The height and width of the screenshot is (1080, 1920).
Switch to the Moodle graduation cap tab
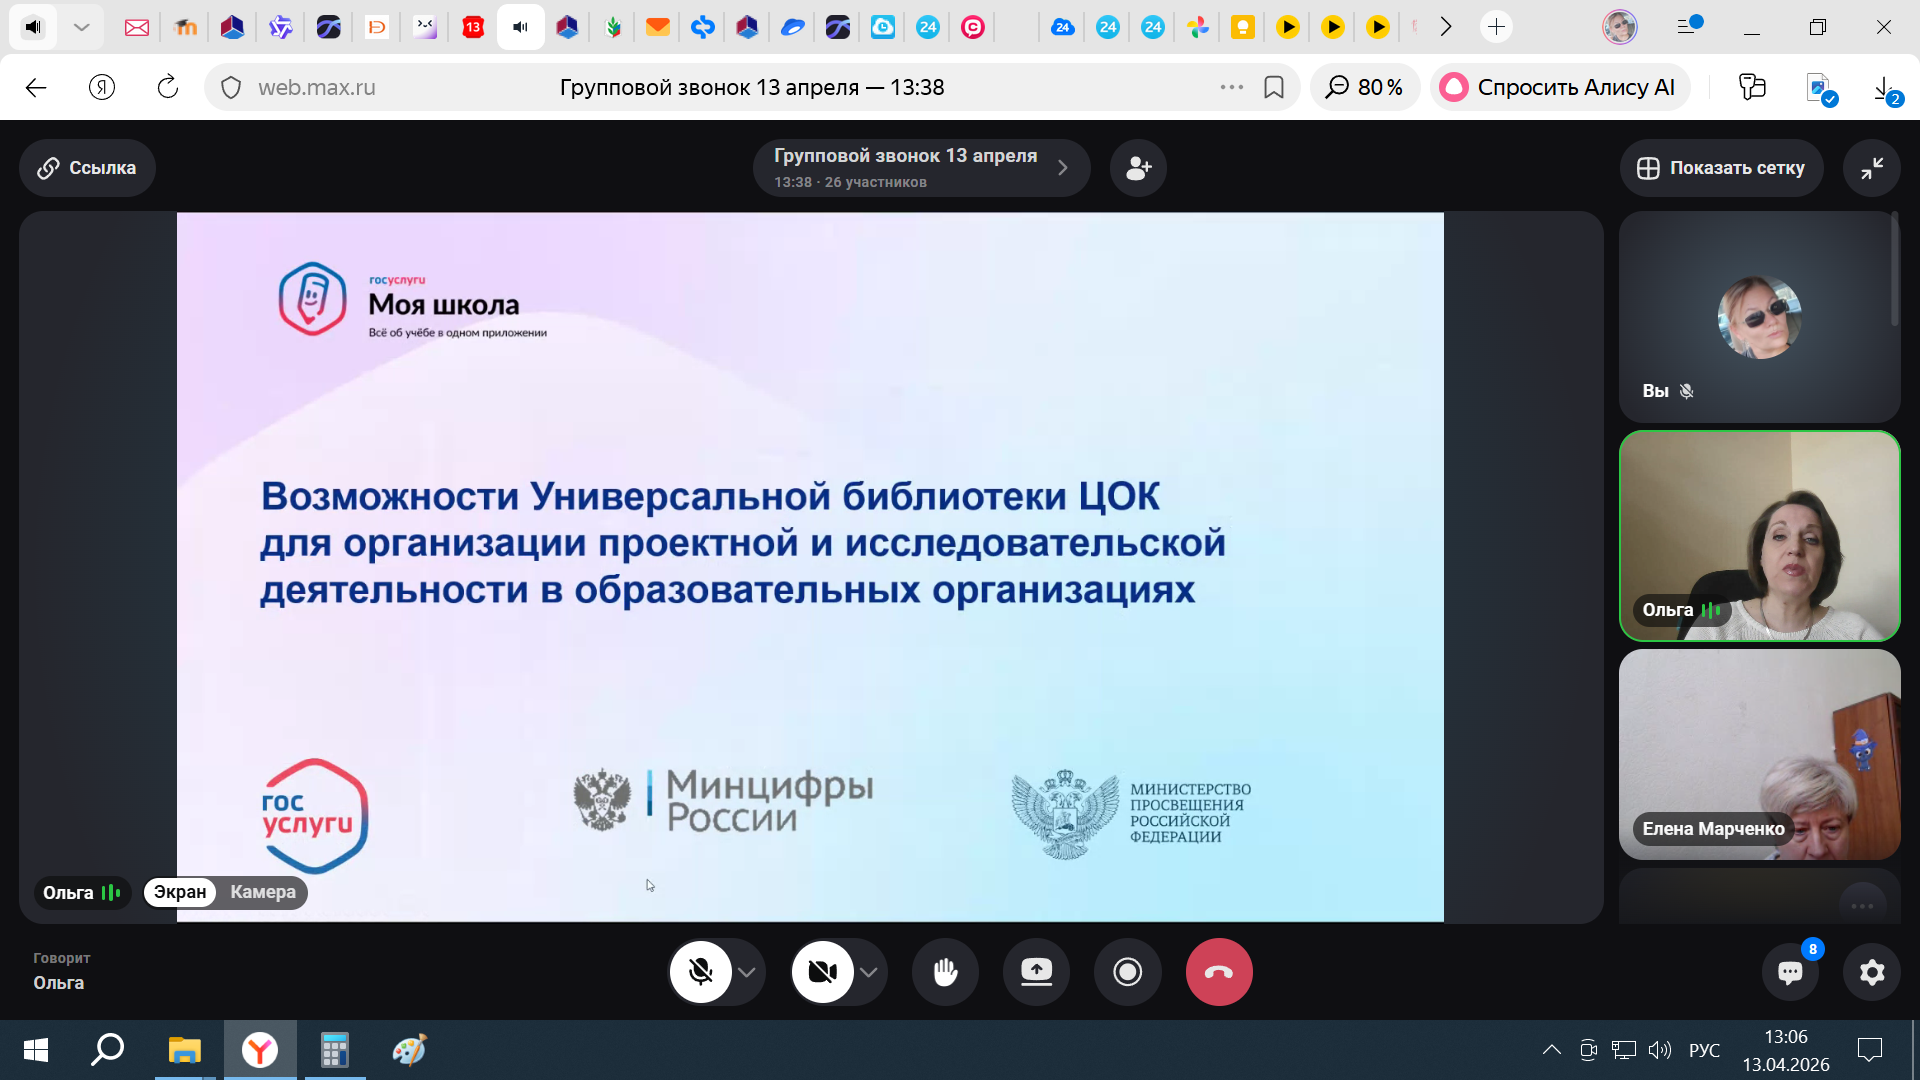[x=185, y=27]
